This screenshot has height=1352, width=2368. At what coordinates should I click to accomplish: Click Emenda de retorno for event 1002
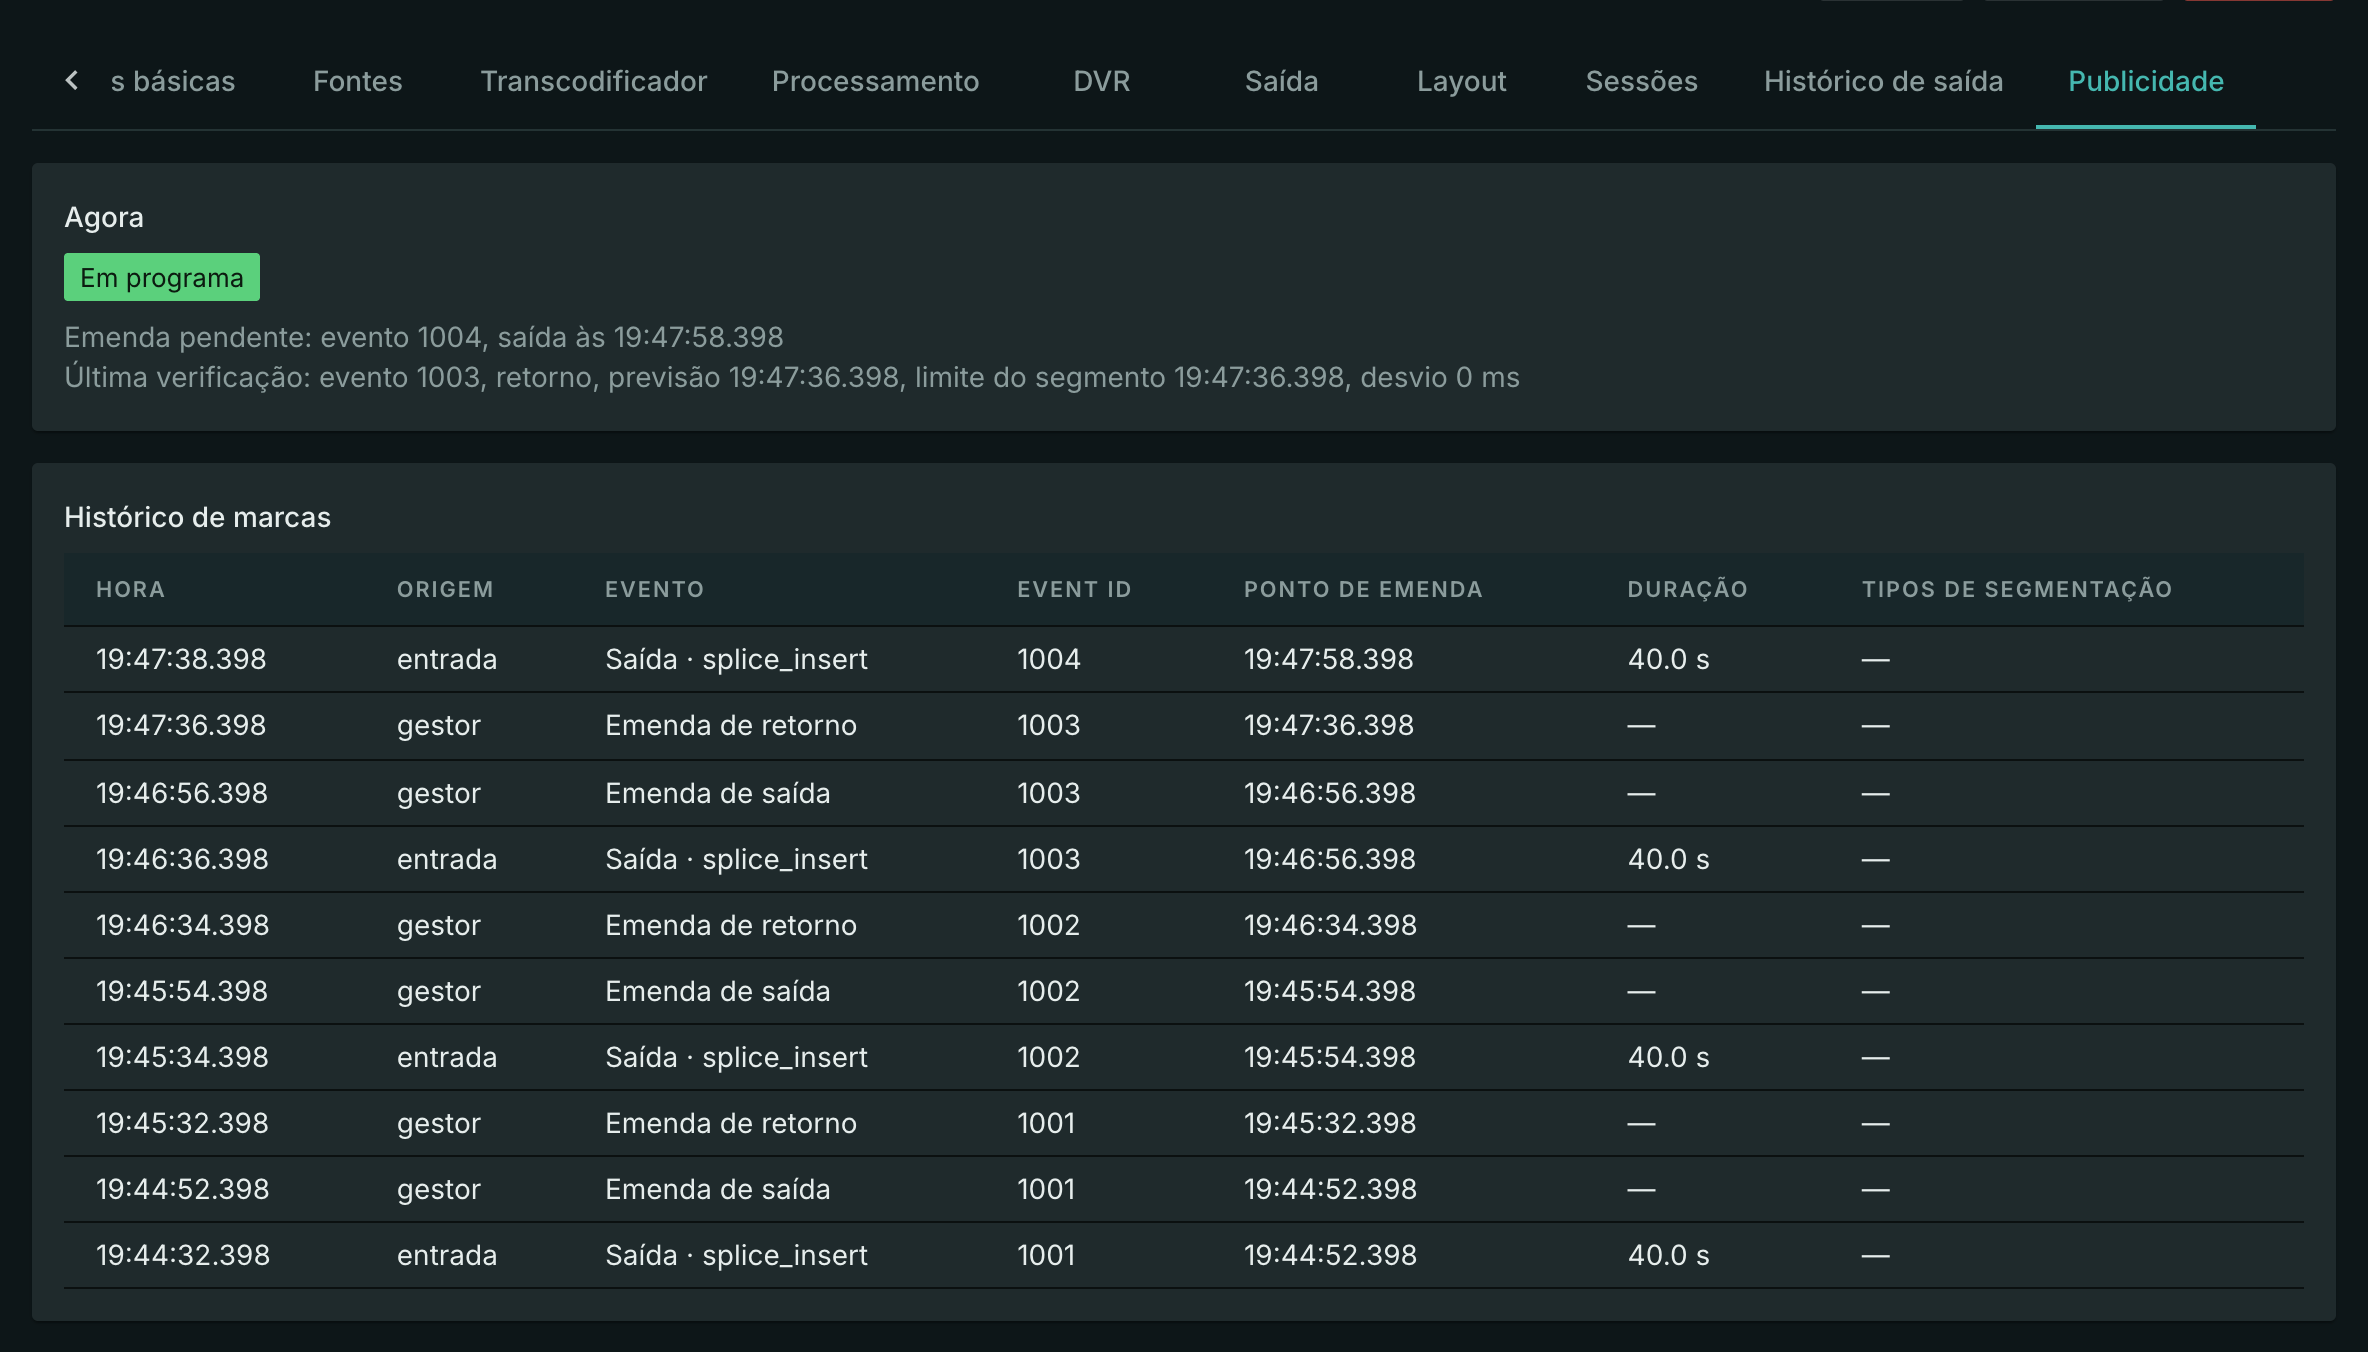[x=730, y=925]
